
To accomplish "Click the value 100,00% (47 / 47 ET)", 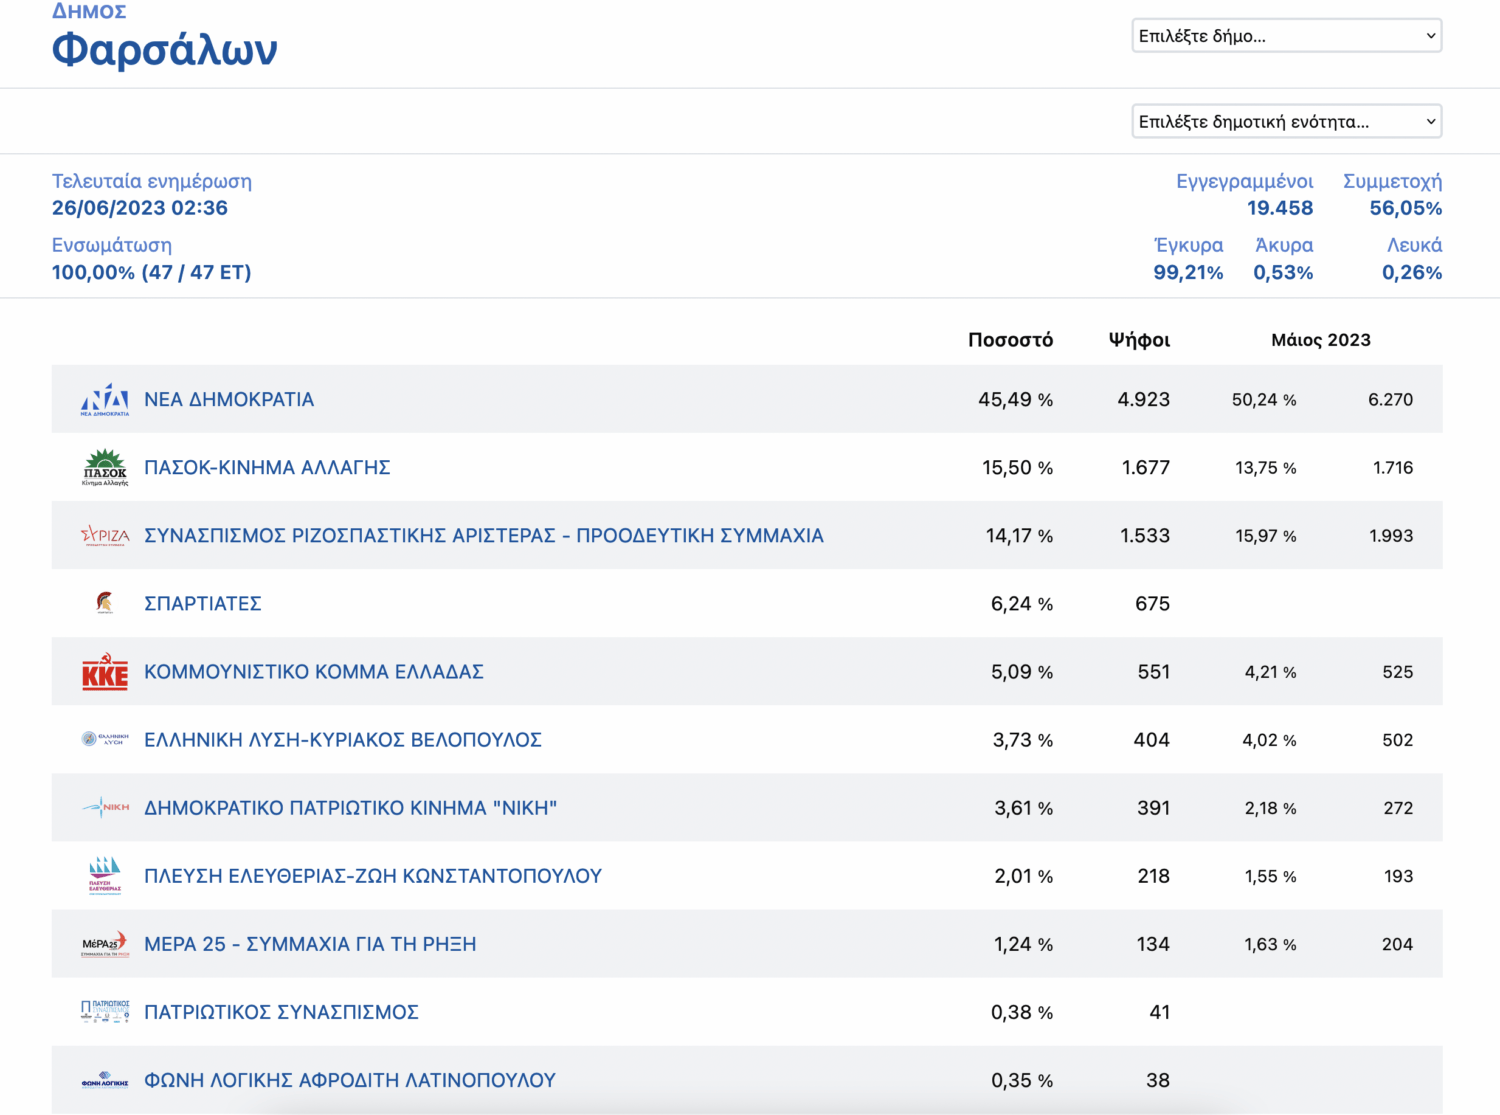I will (151, 272).
